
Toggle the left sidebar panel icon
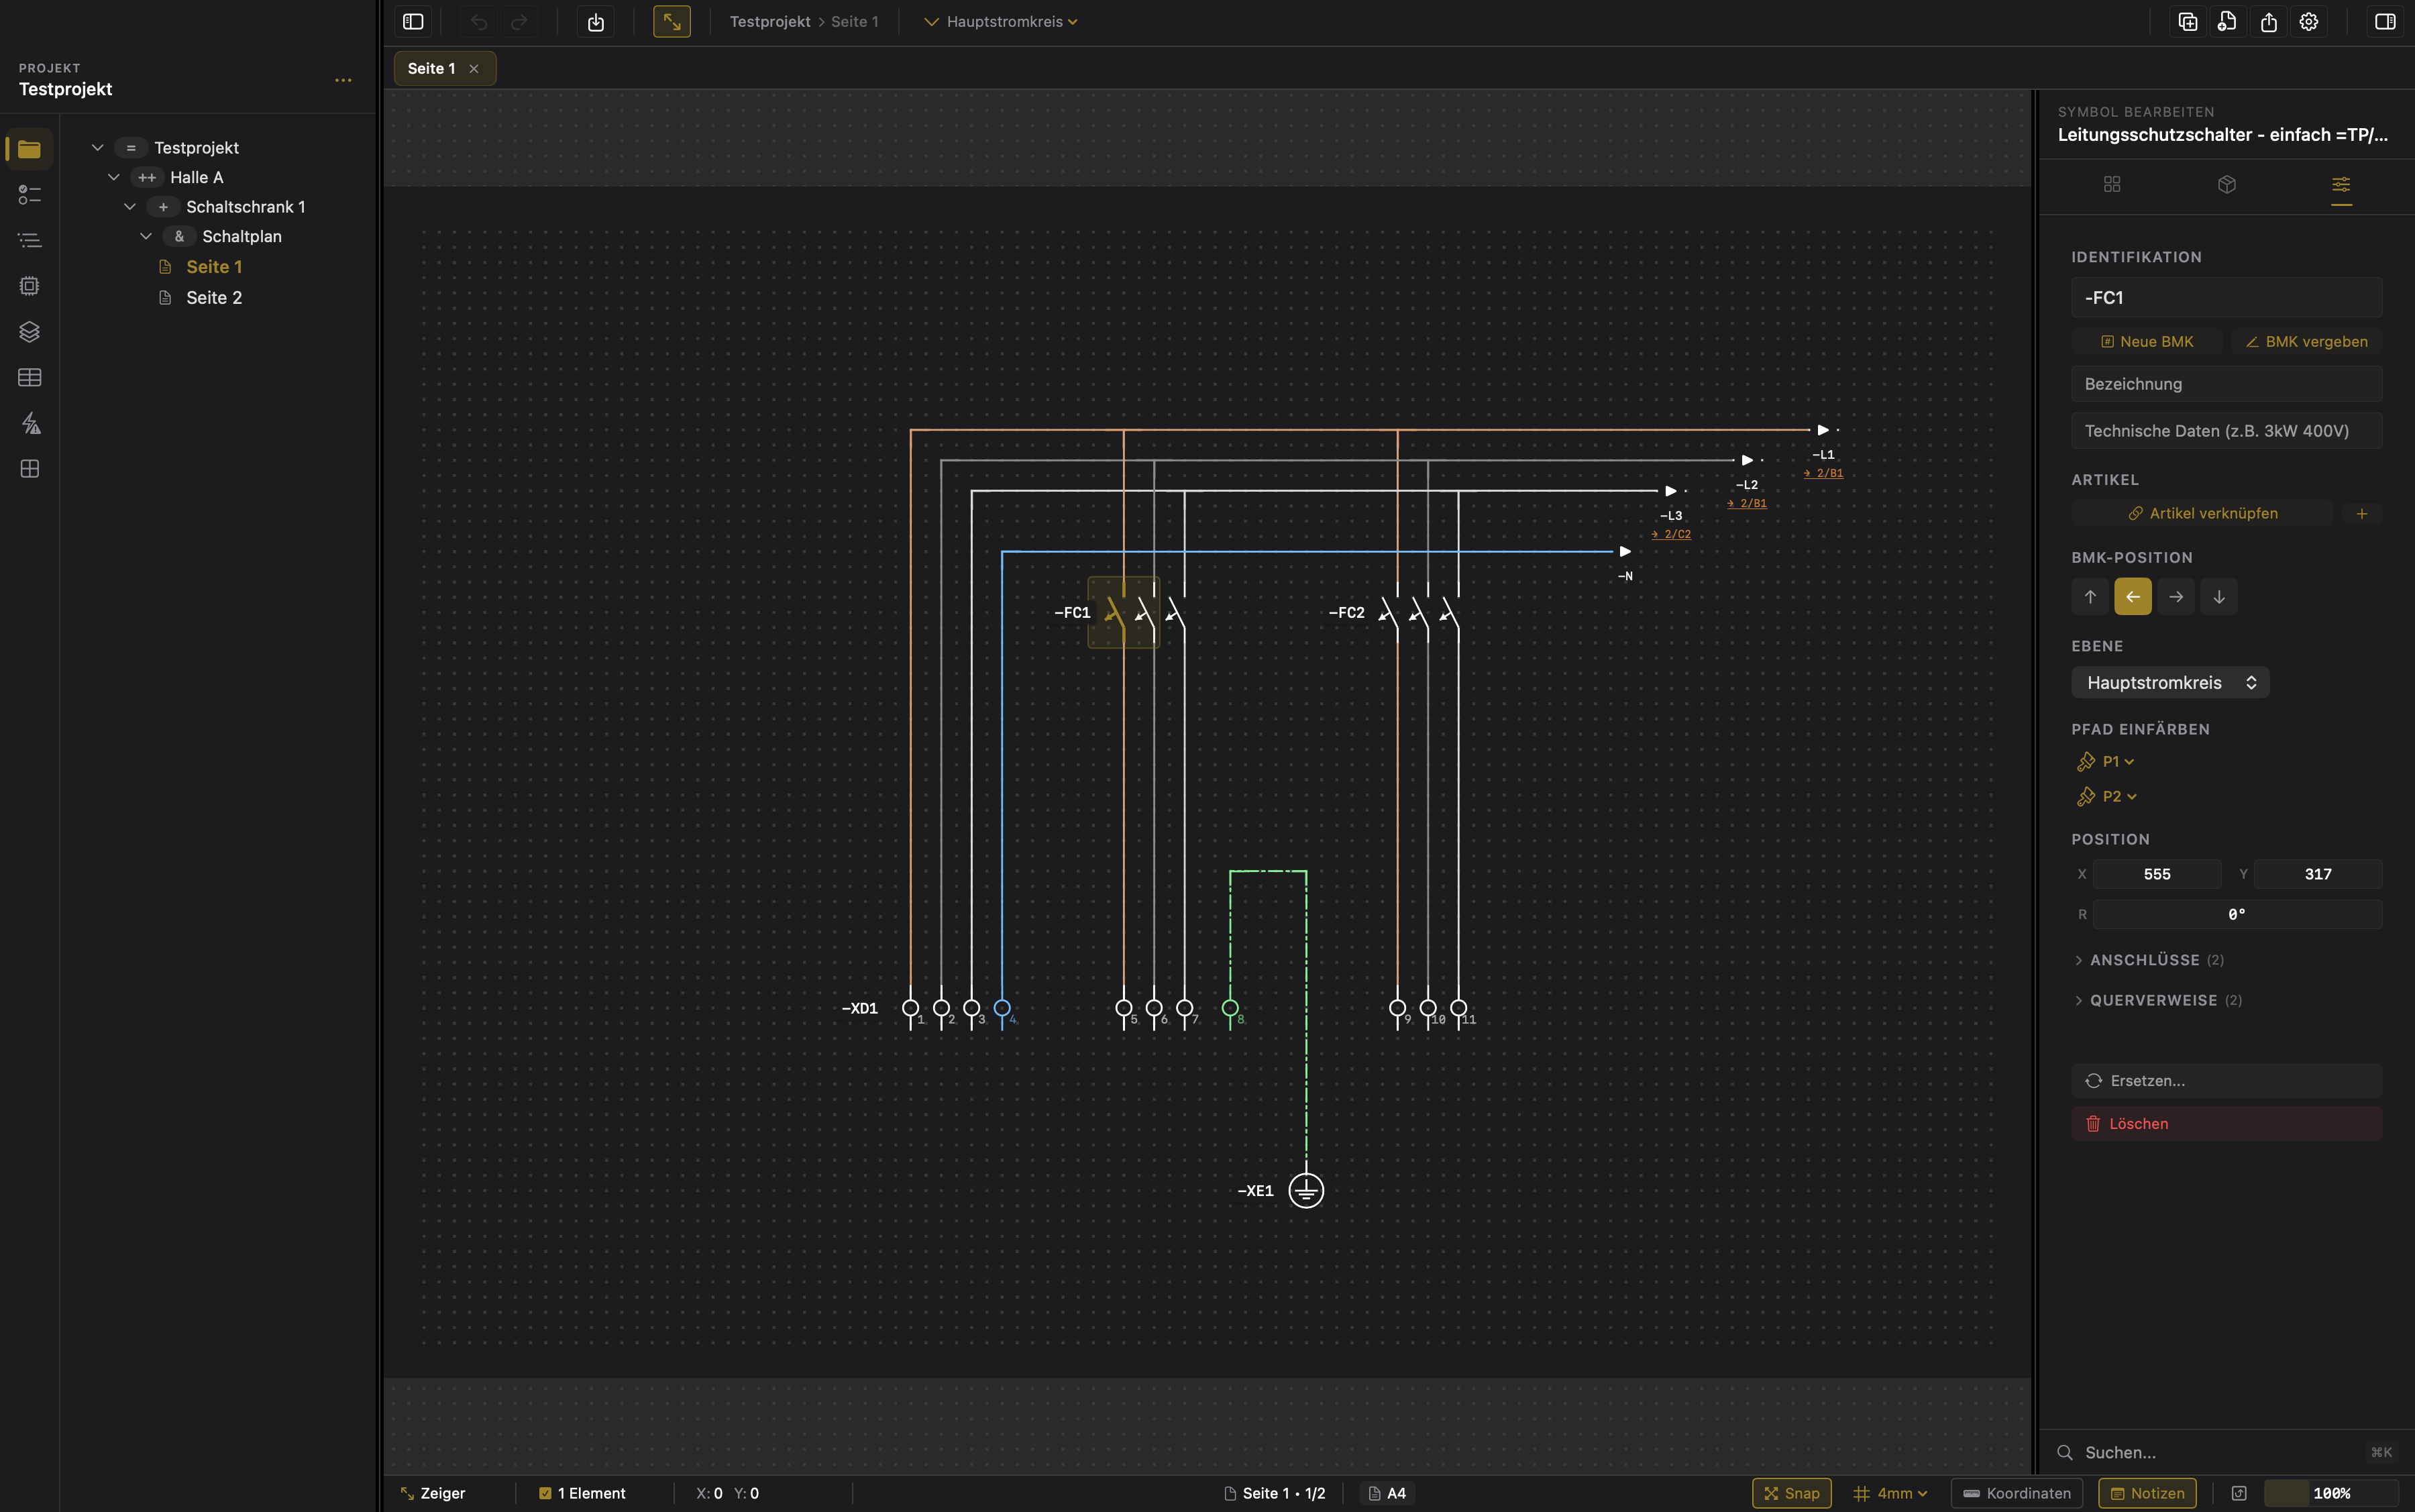413,22
